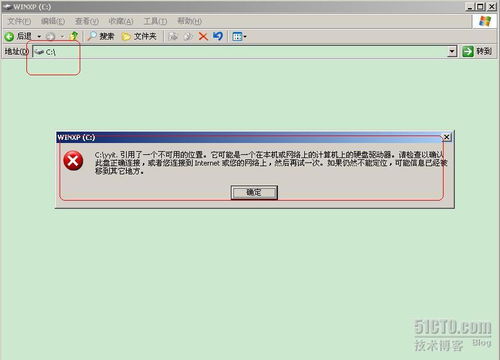500x360 pixels.
Task: Expand the Views button dropdown arrow
Action: [245, 36]
